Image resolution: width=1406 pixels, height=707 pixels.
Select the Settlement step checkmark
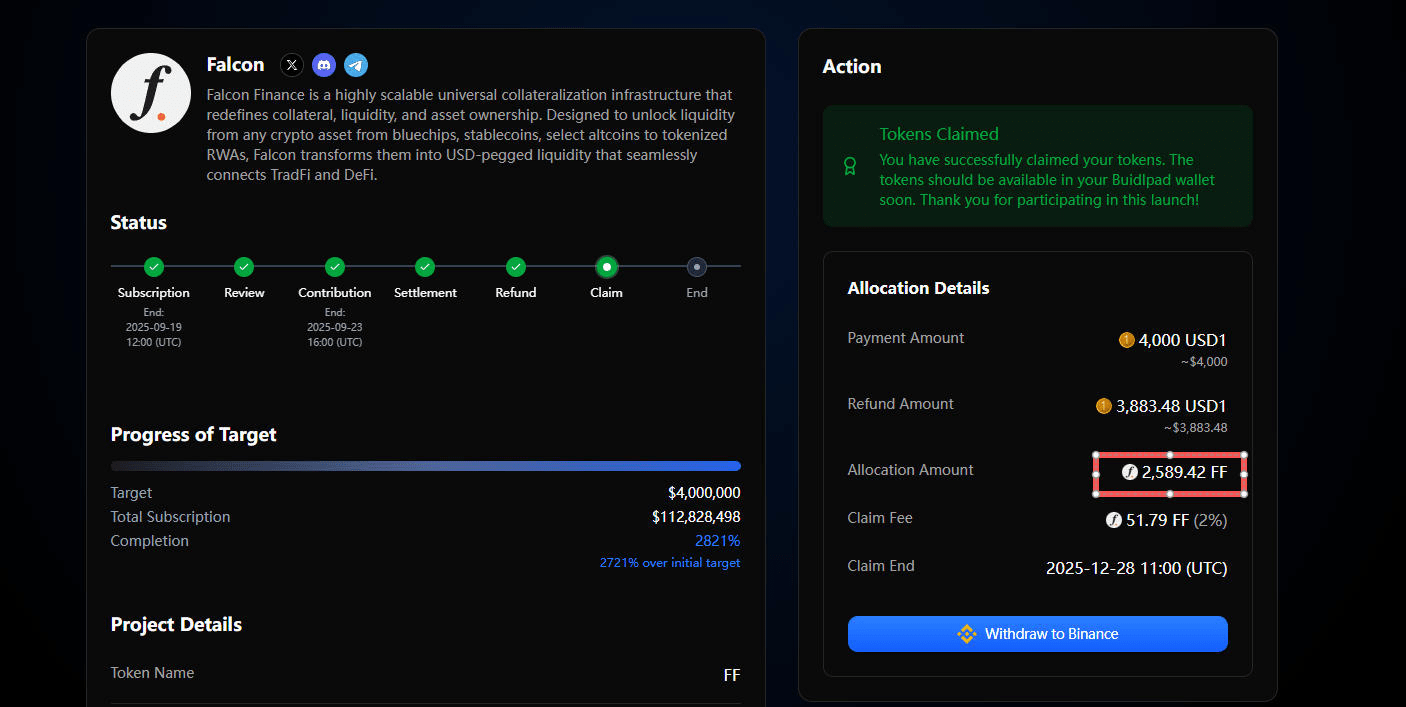pos(425,267)
